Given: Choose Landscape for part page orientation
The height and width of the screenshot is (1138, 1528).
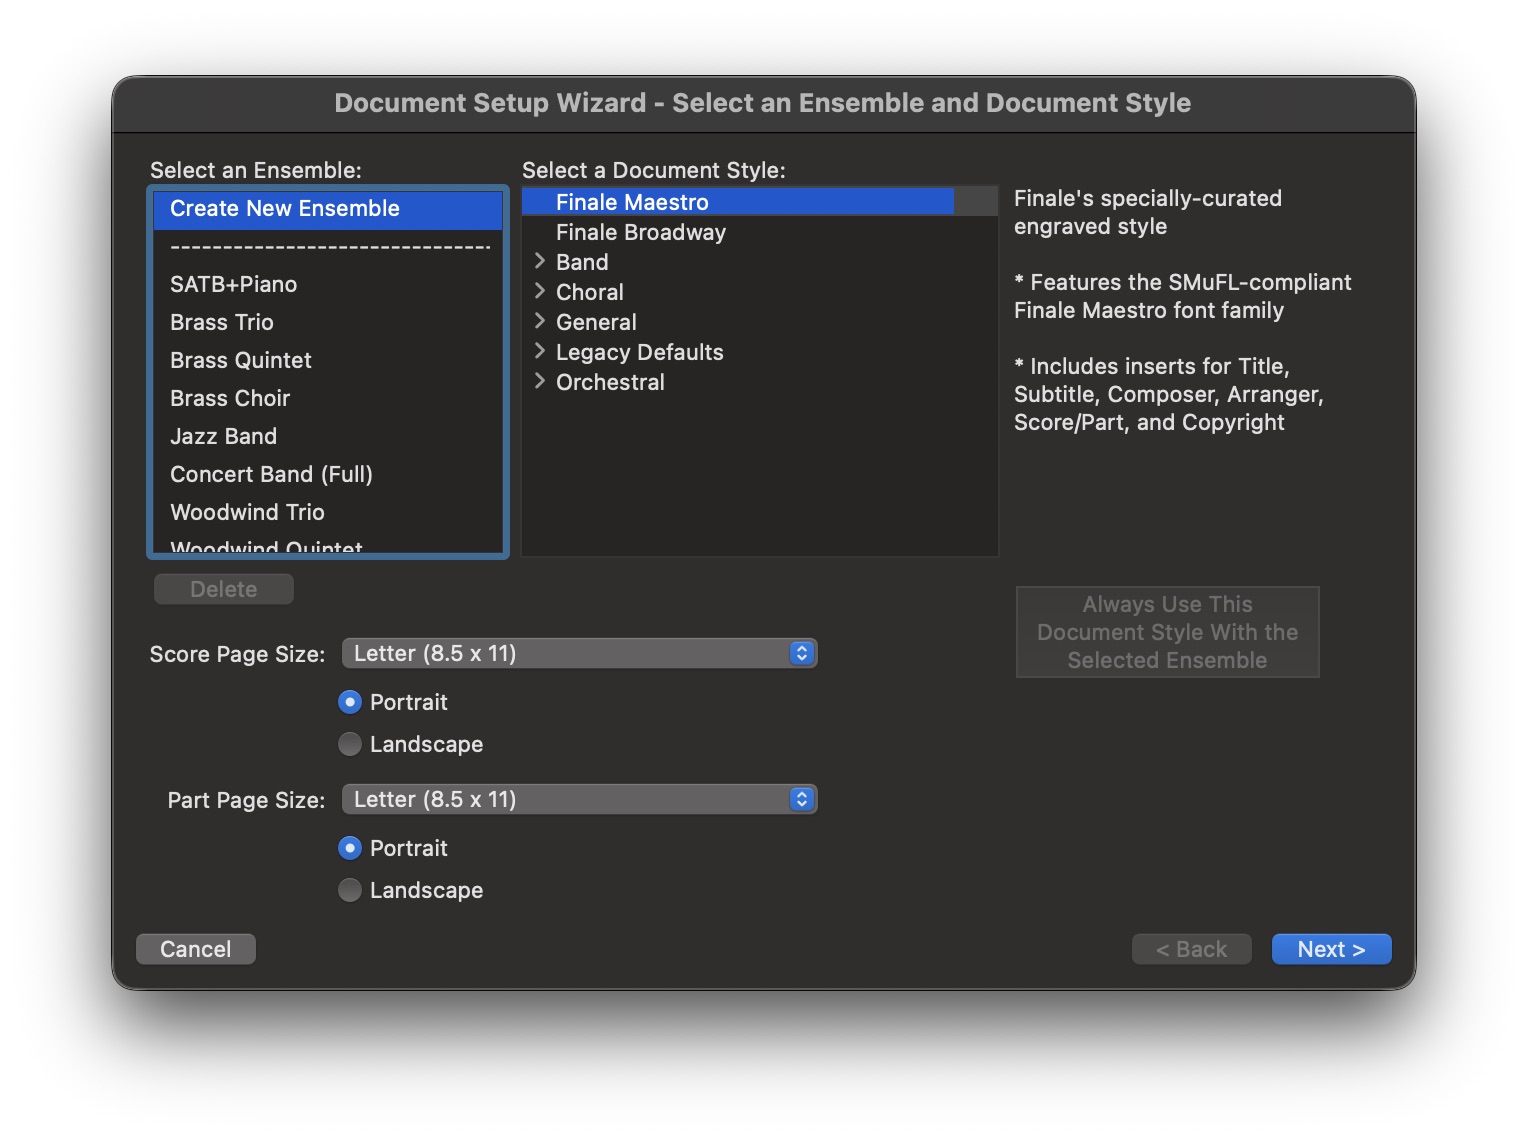Looking at the screenshot, I should (350, 891).
